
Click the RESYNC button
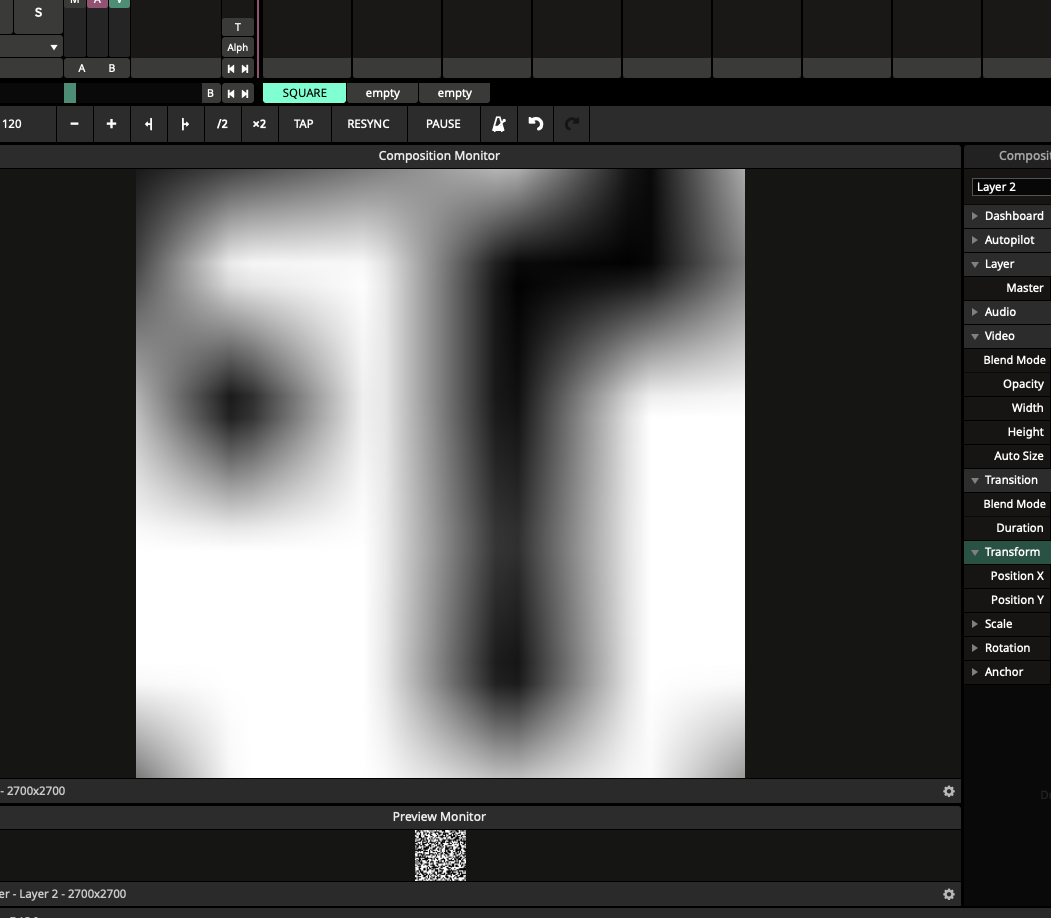coord(368,124)
